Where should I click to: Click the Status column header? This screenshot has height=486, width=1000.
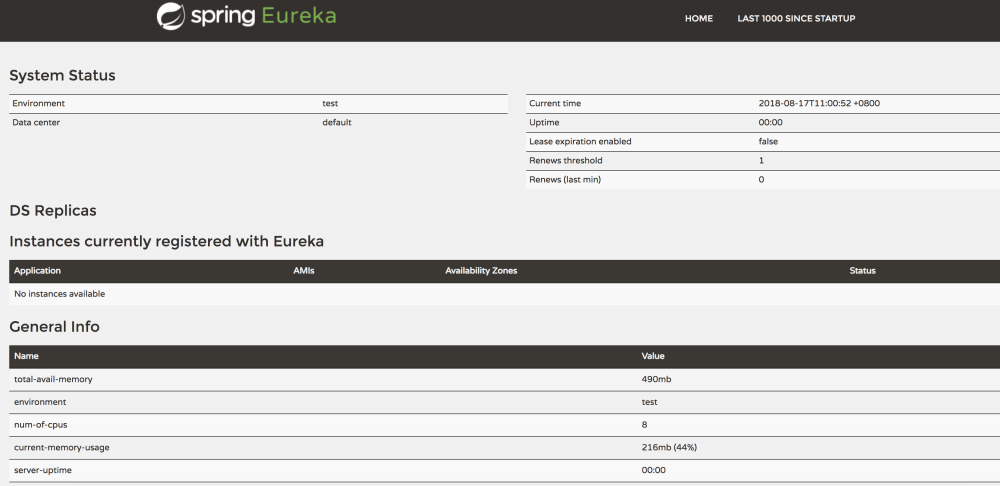862,271
